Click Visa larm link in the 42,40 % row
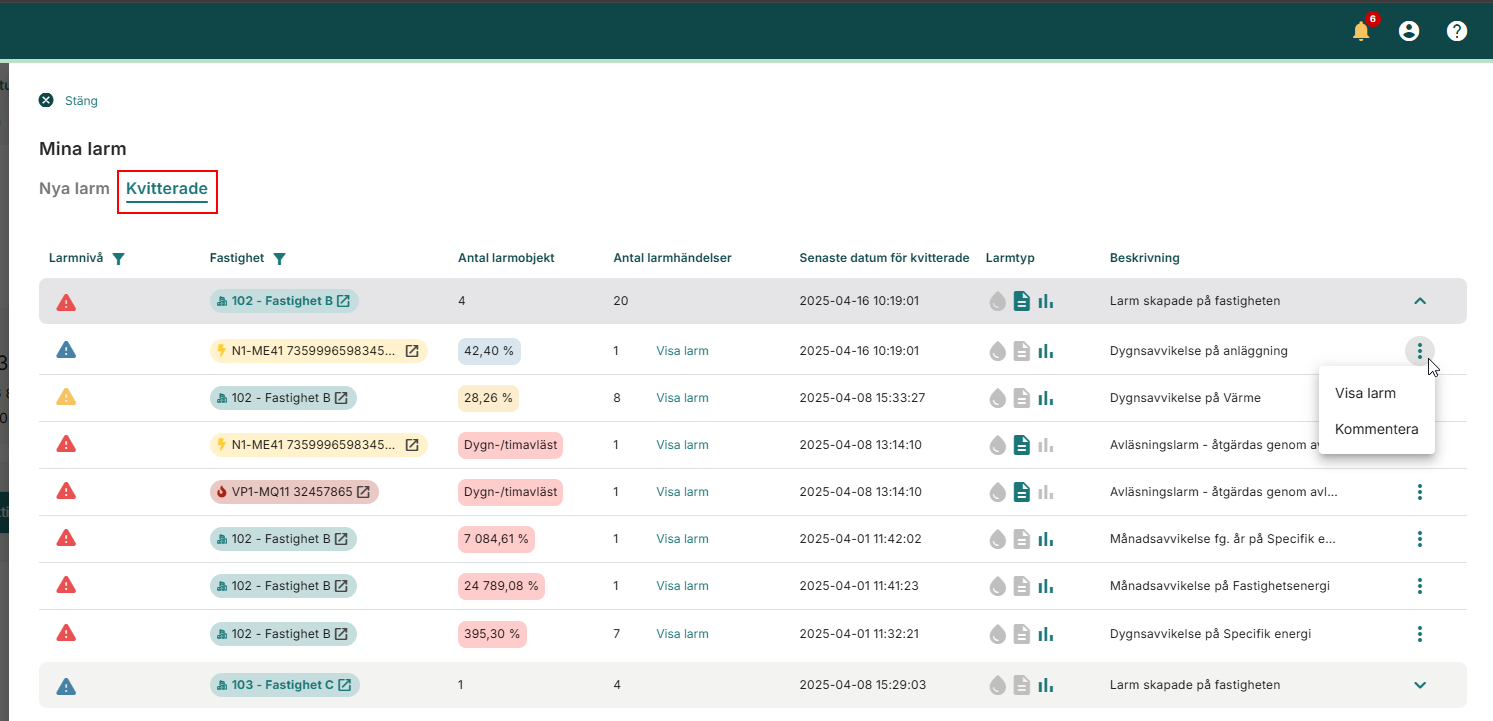This screenshot has height=721, width=1493. 682,351
